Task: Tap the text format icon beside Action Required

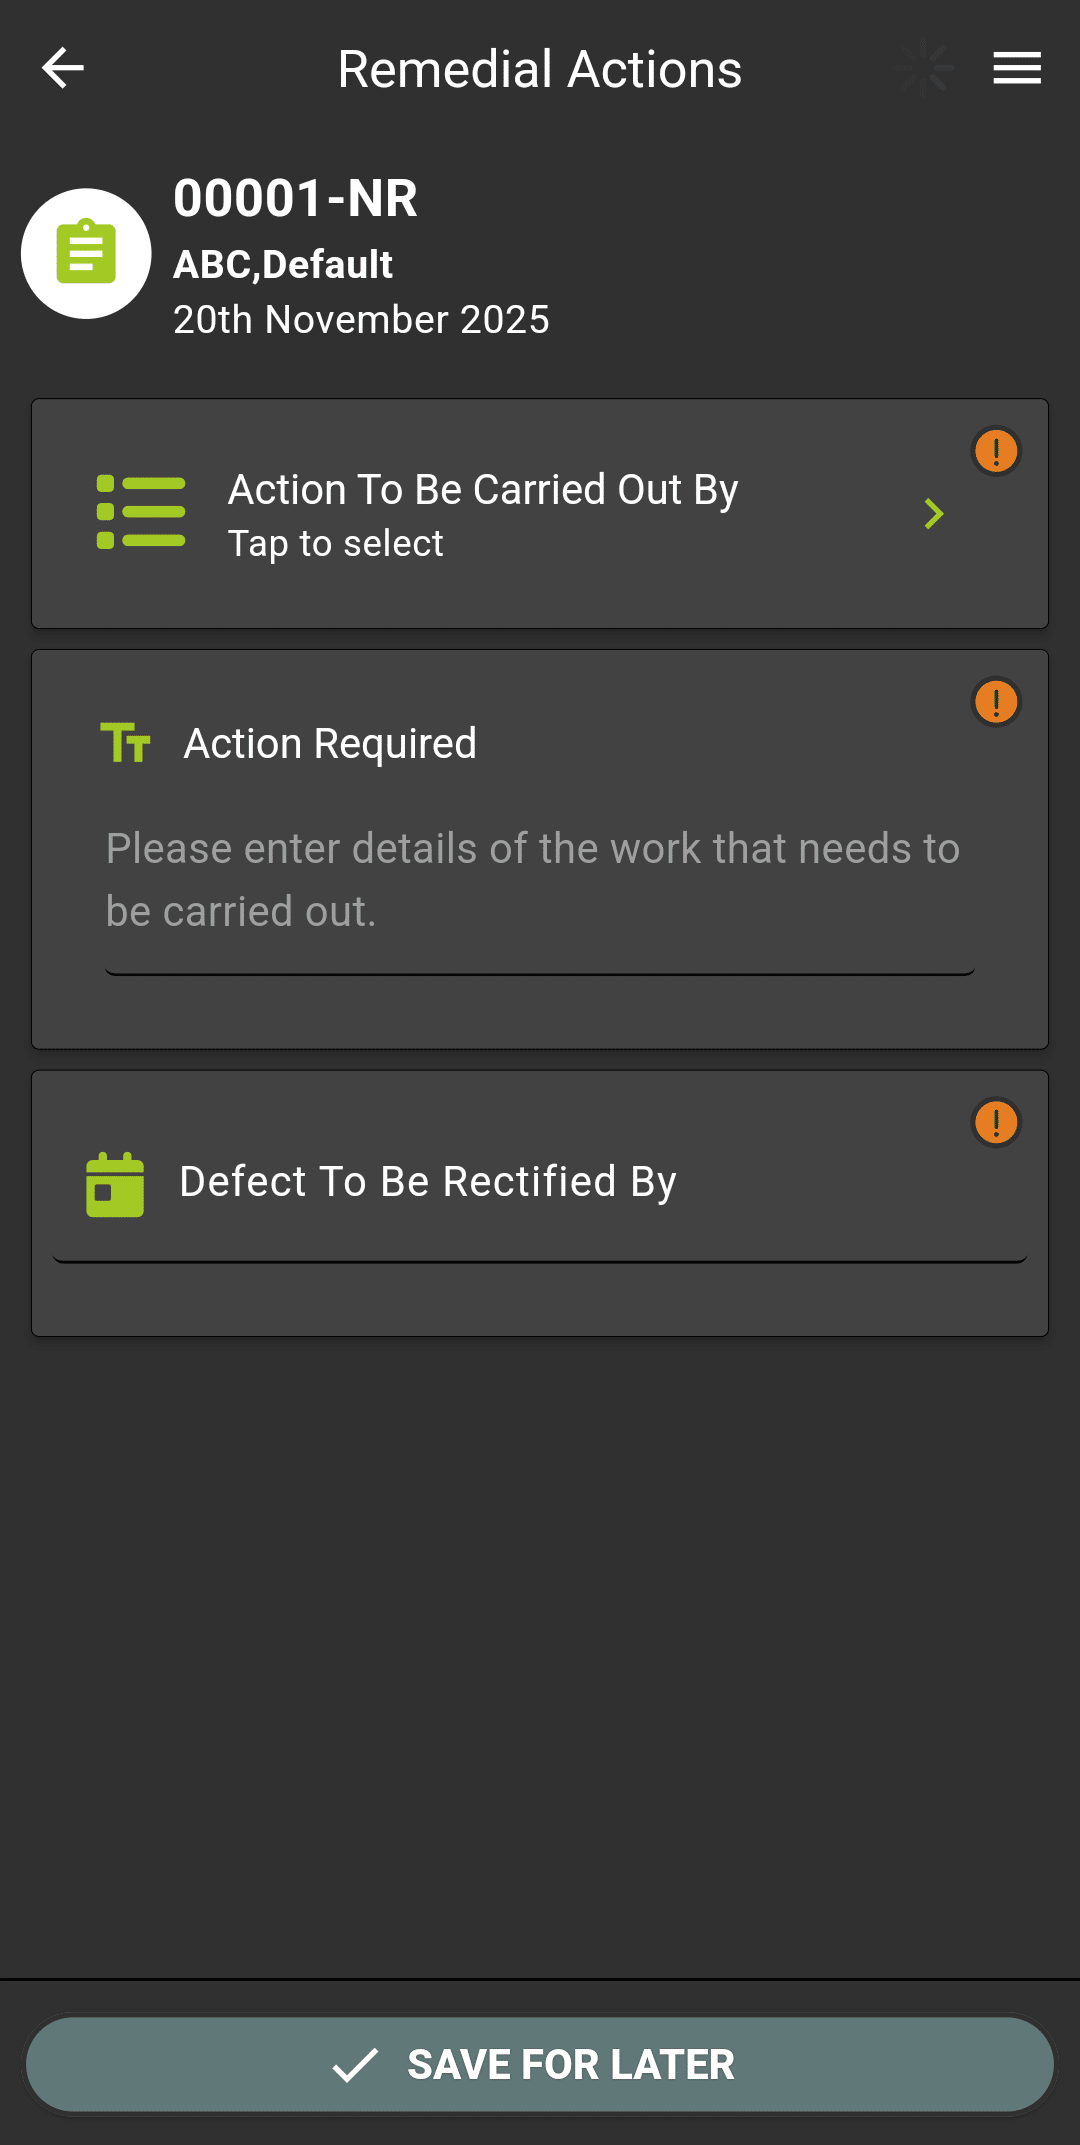Action: pos(126,743)
